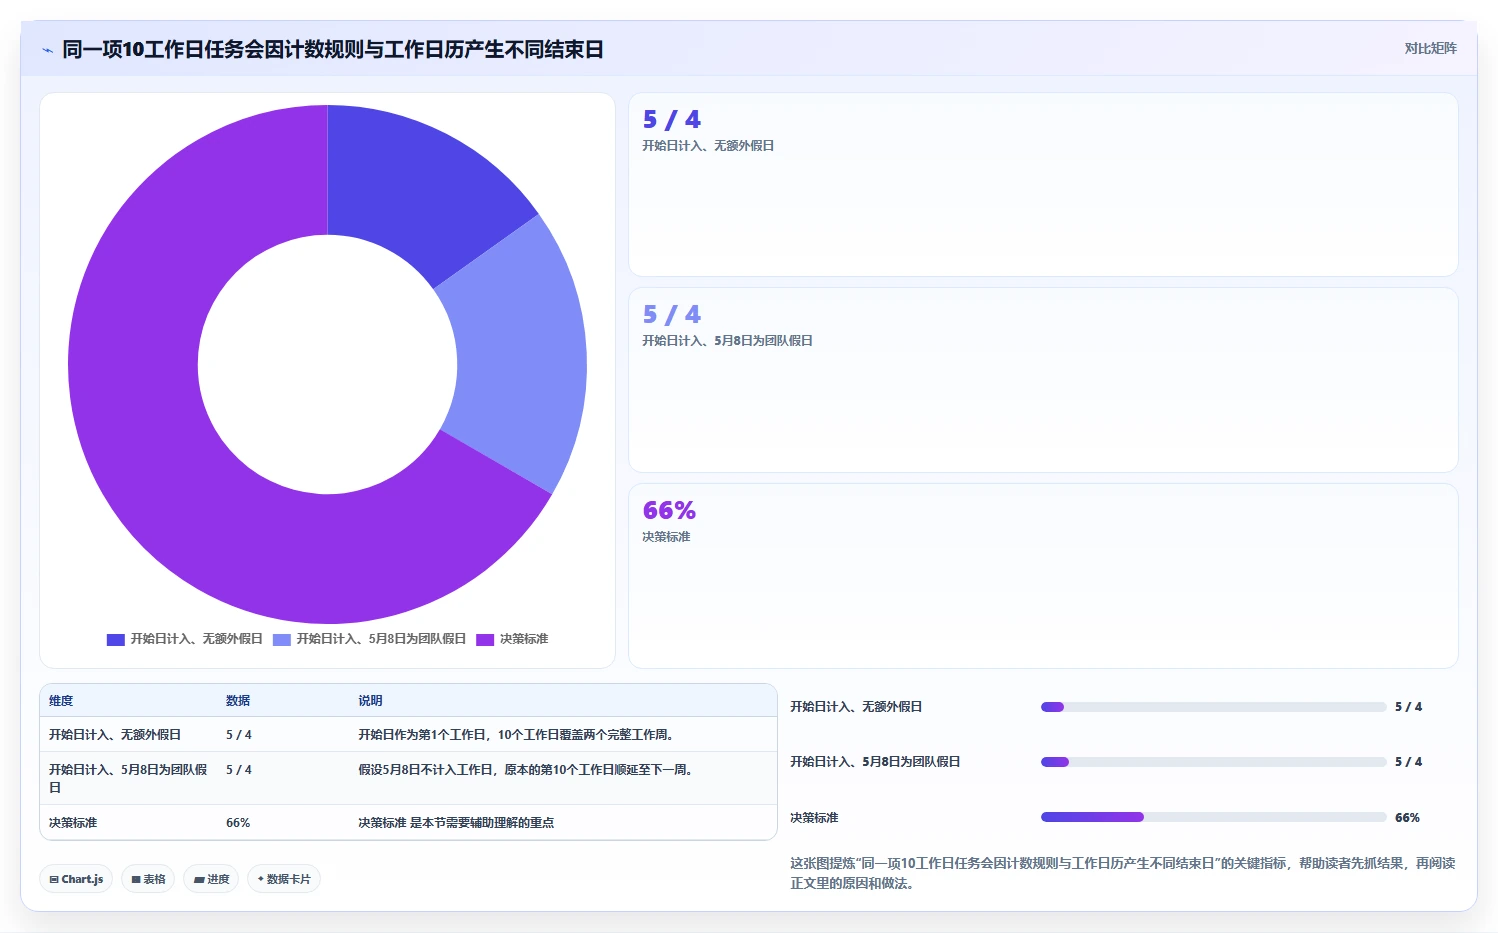This screenshot has height=933, width=1498.
Task: Click the 66% data card value
Action: coord(669,511)
